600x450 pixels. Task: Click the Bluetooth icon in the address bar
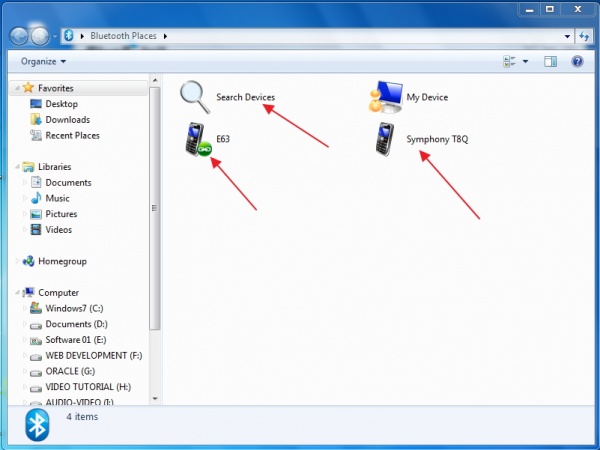point(68,36)
